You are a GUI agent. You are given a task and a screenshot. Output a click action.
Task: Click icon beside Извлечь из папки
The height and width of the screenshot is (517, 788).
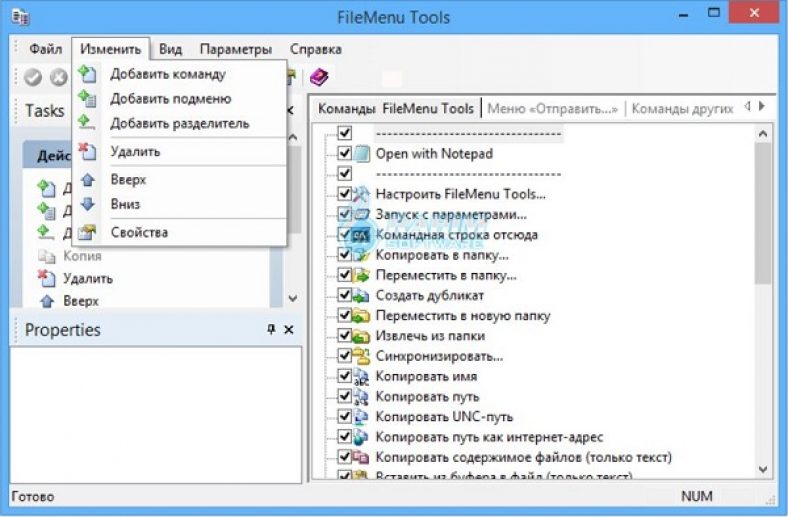[x=361, y=336]
